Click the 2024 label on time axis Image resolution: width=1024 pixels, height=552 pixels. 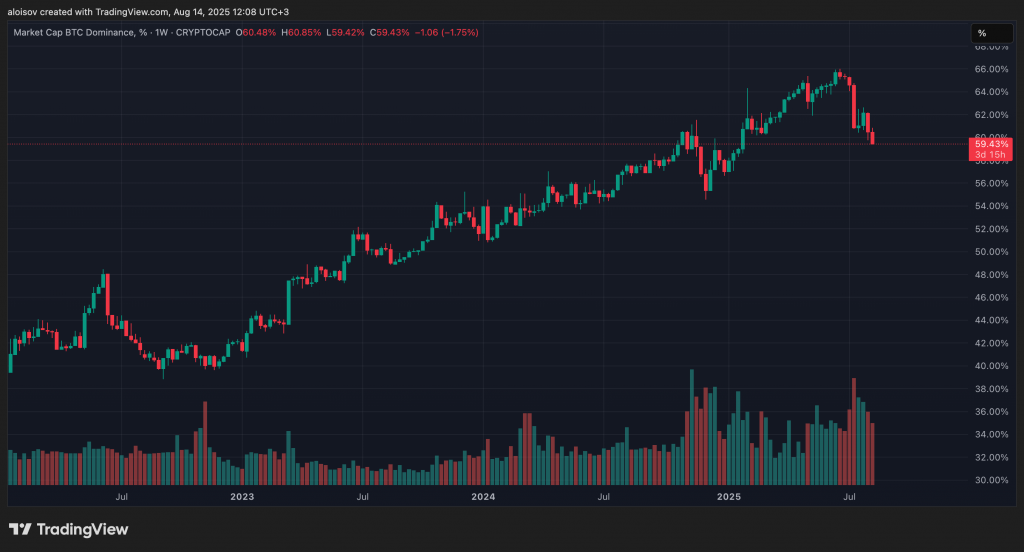coord(483,496)
